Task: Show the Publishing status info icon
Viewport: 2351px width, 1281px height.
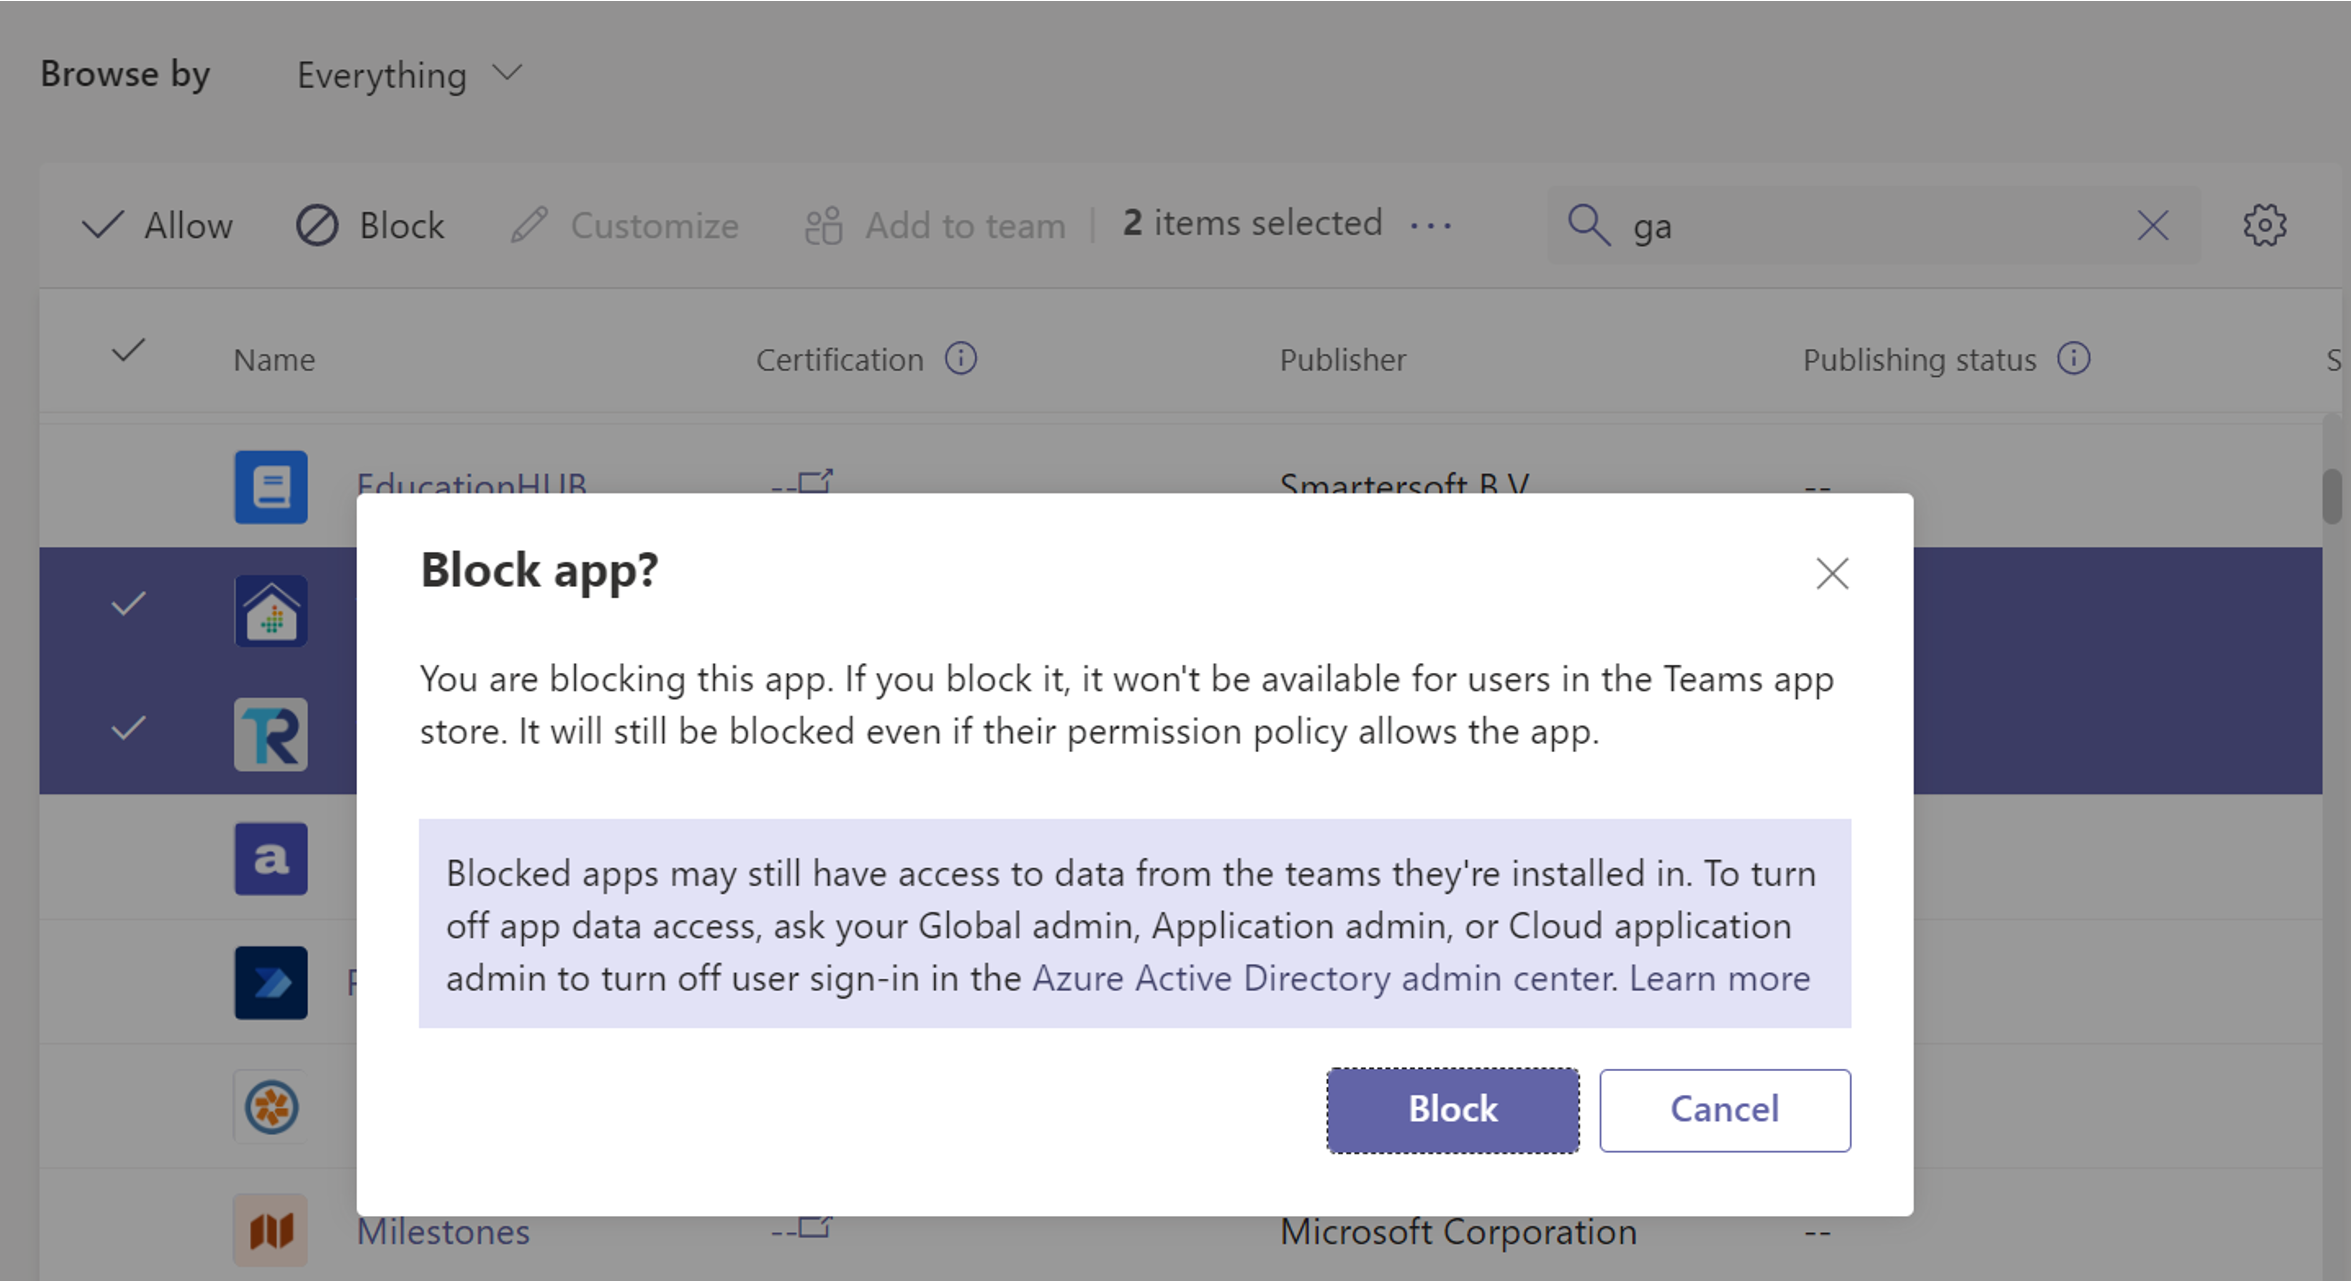Action: [2074, 358]
